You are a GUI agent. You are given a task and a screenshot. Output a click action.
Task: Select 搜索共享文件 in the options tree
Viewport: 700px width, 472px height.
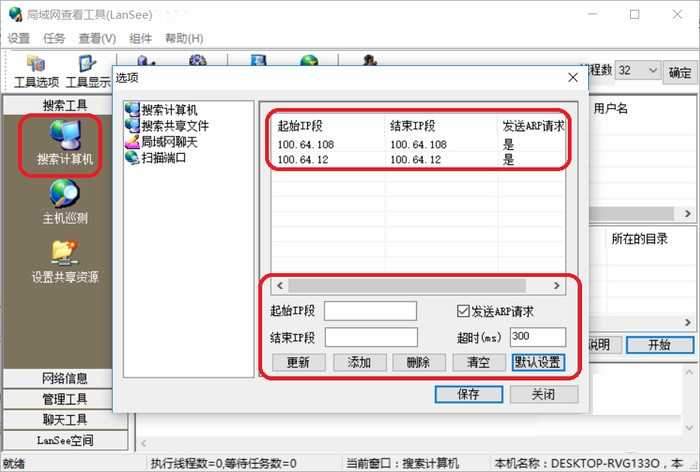[x=174, y=125]
